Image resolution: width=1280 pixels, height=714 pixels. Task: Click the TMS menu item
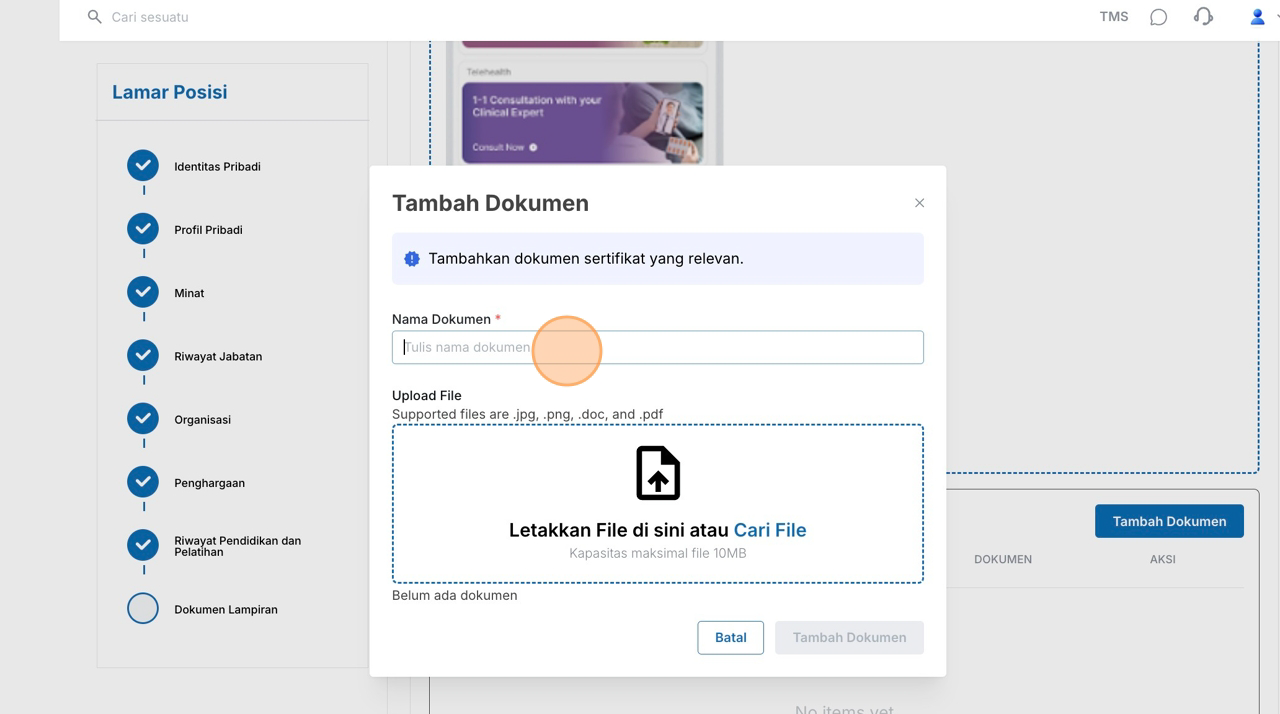(1113, 17)
